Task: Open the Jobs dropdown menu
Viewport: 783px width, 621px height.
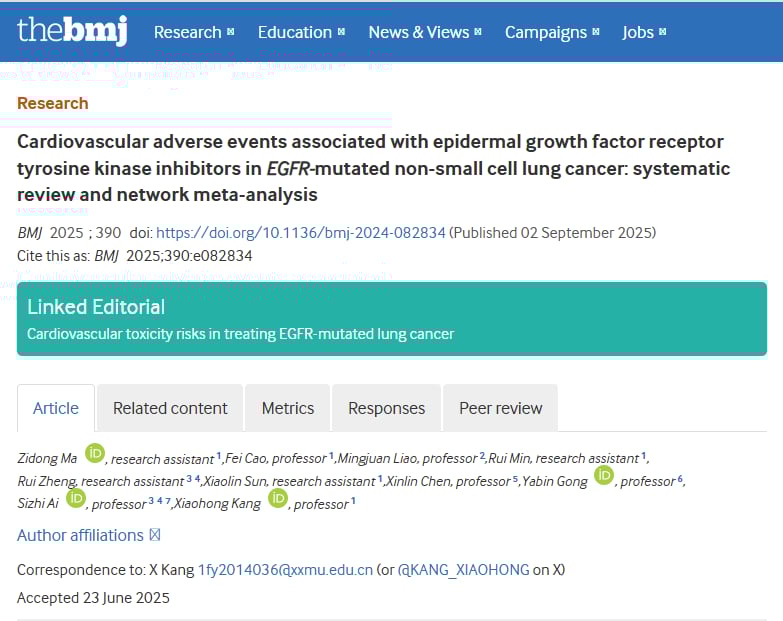Action: 644,32
